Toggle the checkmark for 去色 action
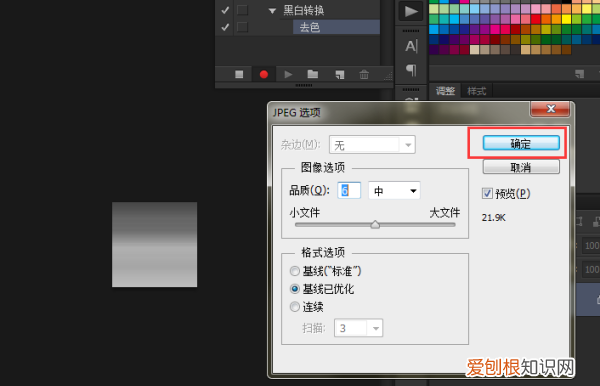The image size is (600, 386). 225,27
